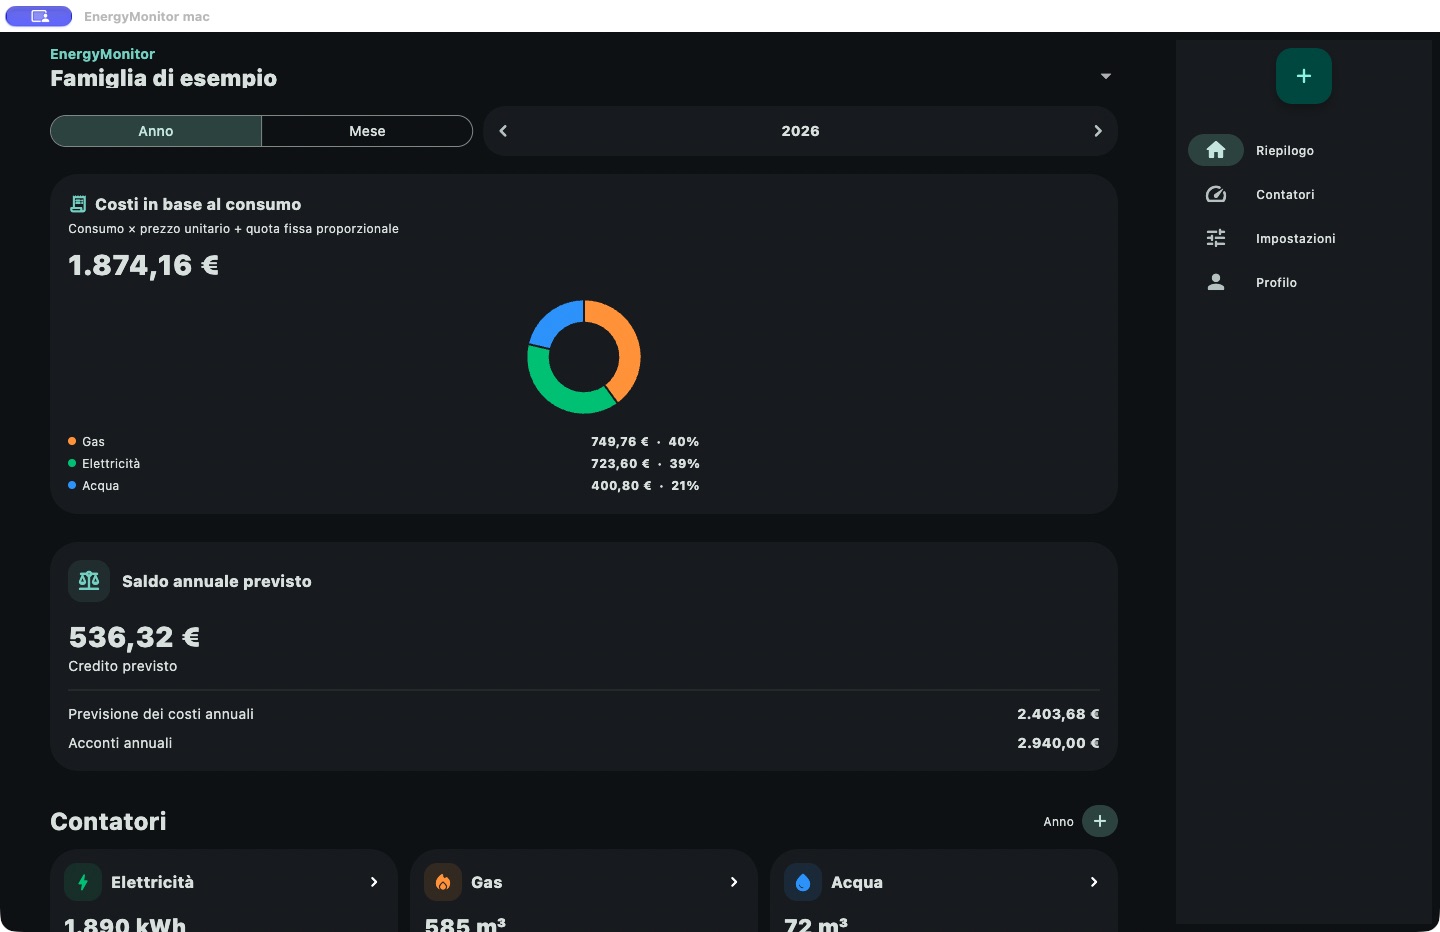Click the blue Acqua legend dot
This screenshot has width=1440, height=932.
pos(72,485)
